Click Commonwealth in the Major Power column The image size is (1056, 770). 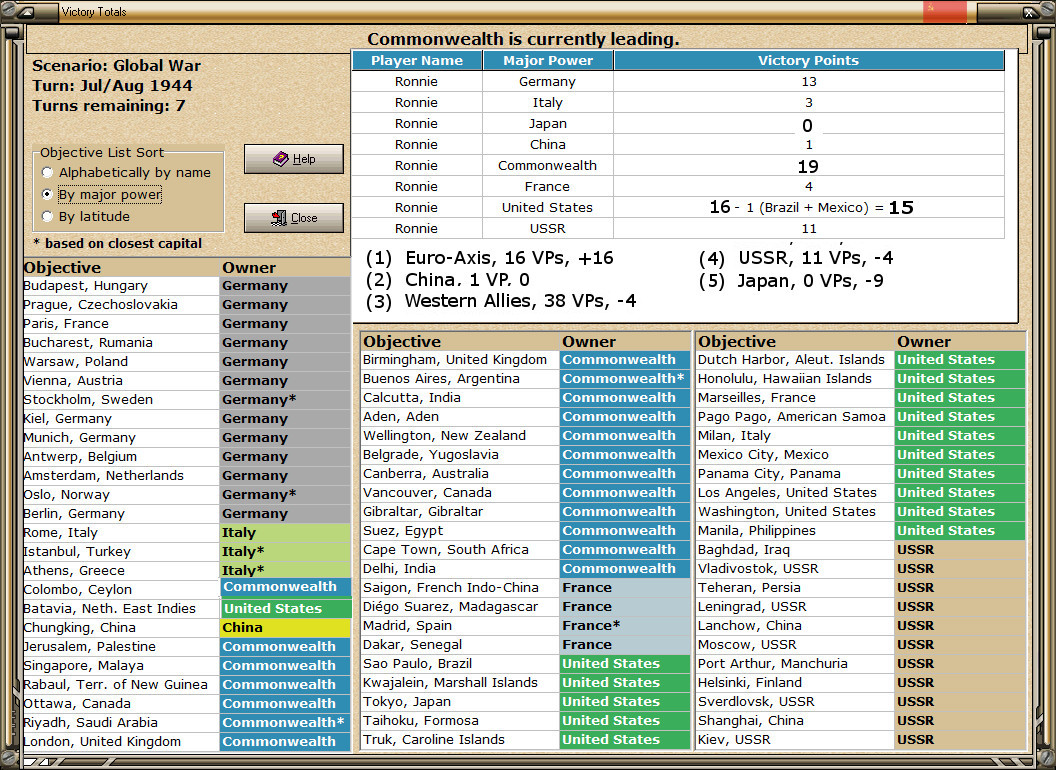(548, 165)
